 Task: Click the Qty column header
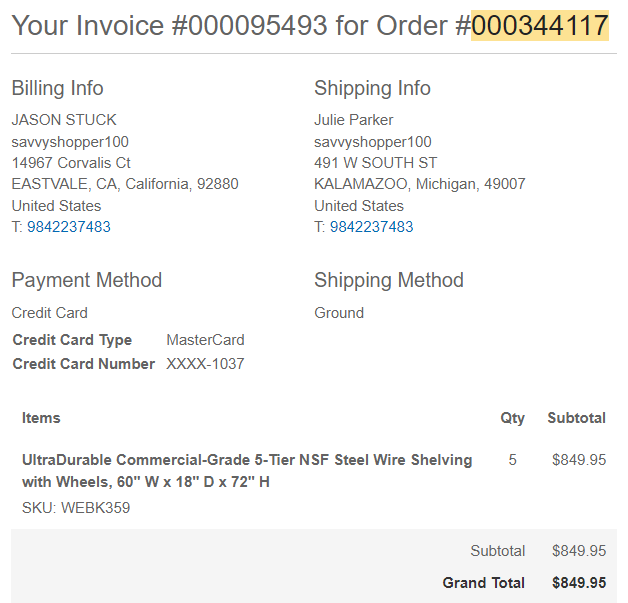pyautogui.click(x=512, y=418)
